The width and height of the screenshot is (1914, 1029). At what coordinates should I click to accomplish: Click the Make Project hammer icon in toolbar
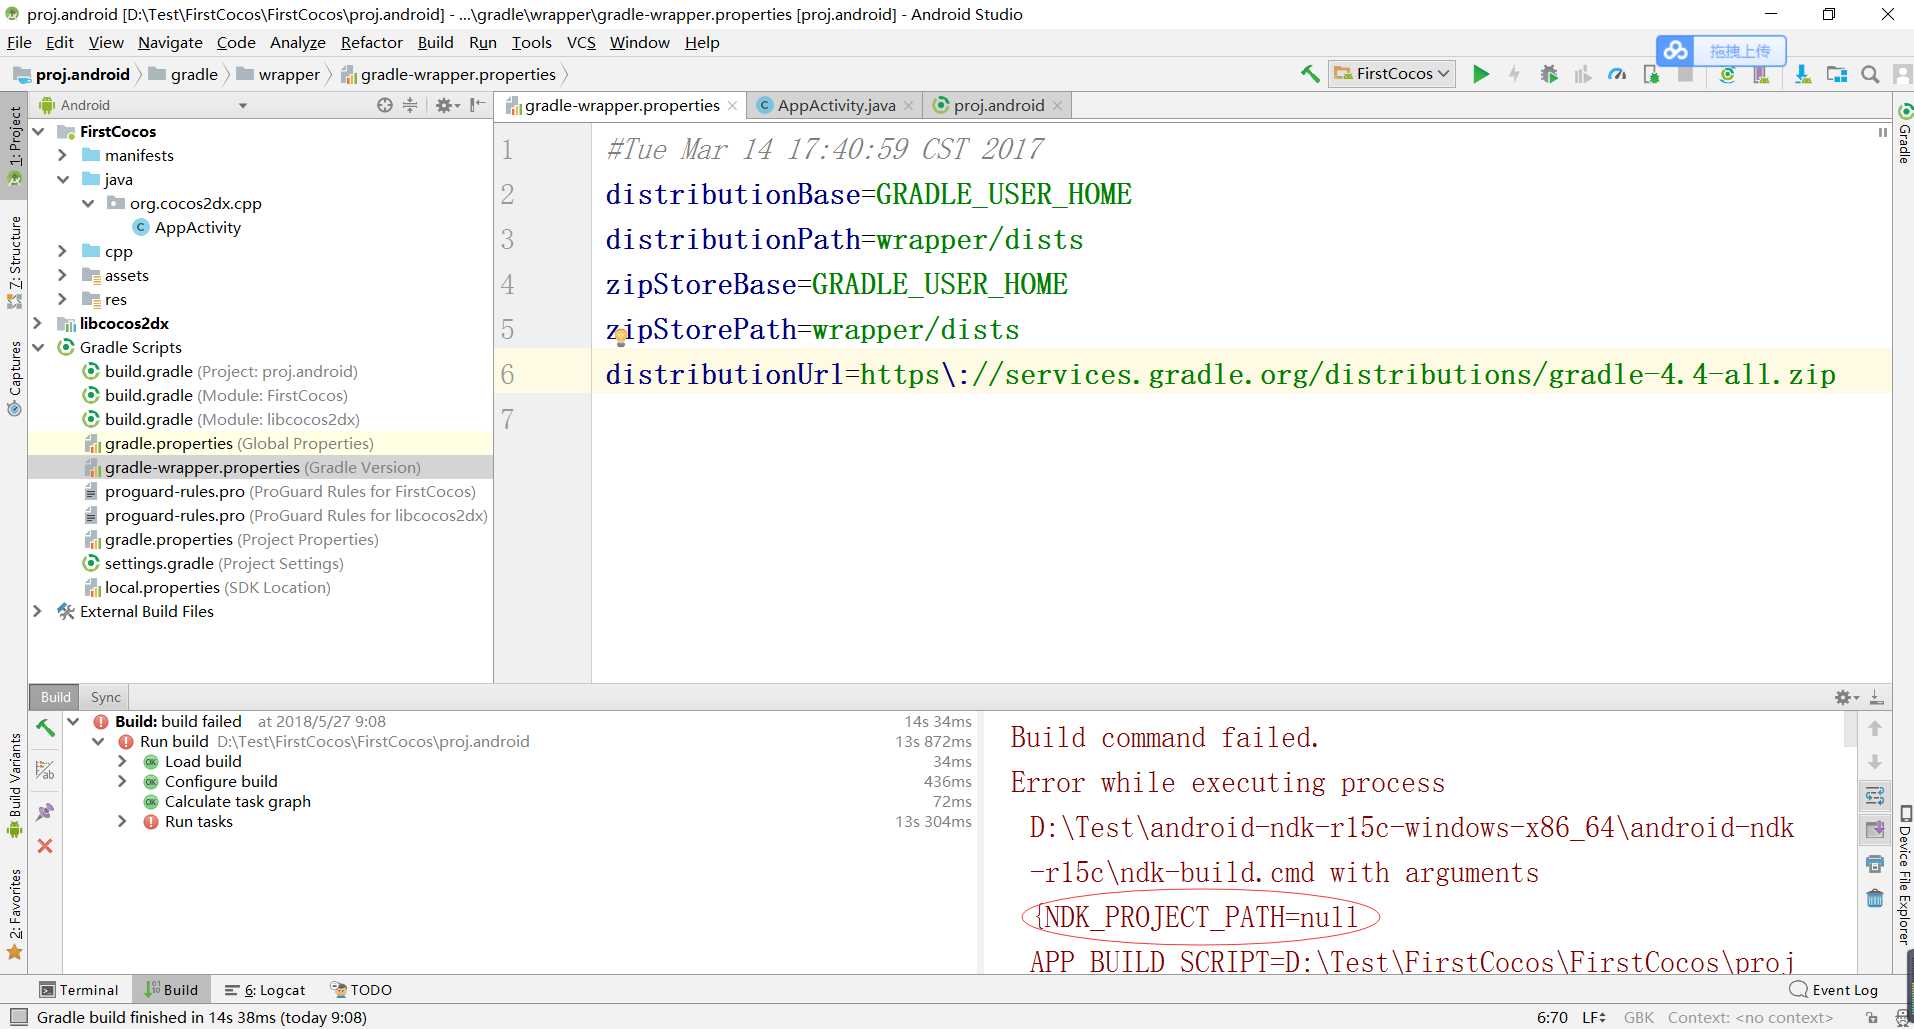coord(1309,74)
